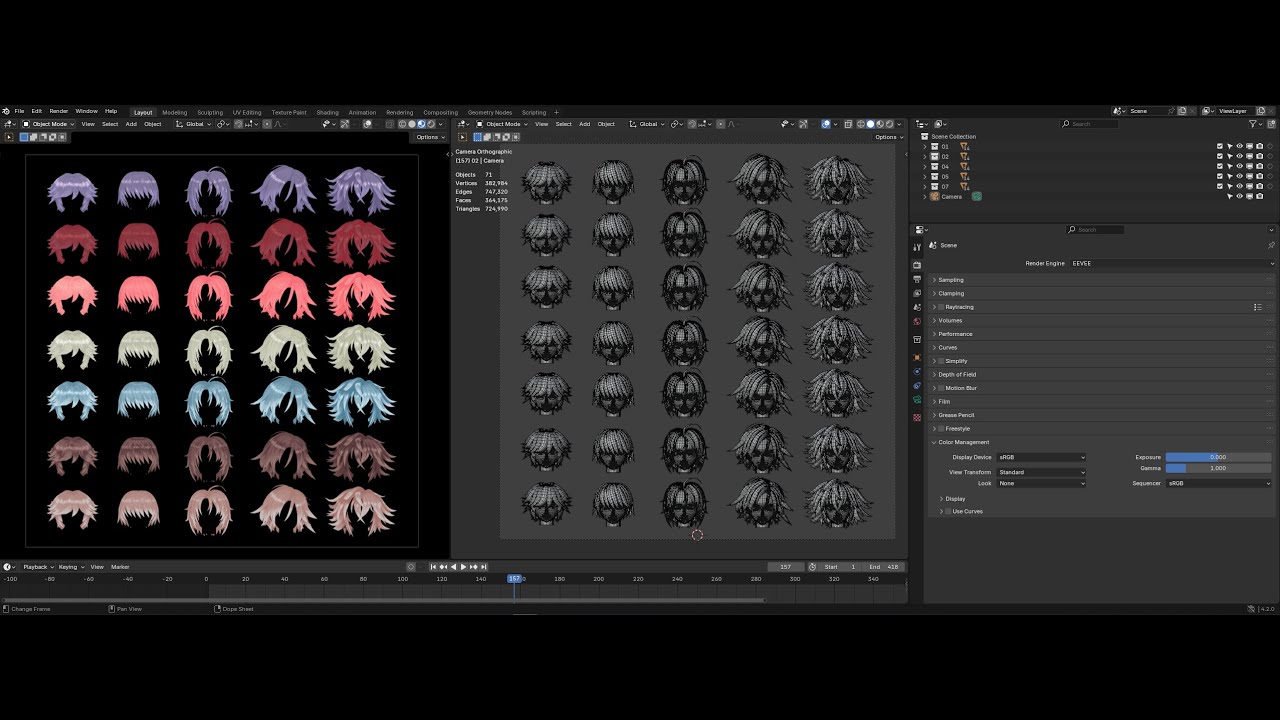Open Add menu in right viewport header

pyautogui.click(x=584, y=124)
